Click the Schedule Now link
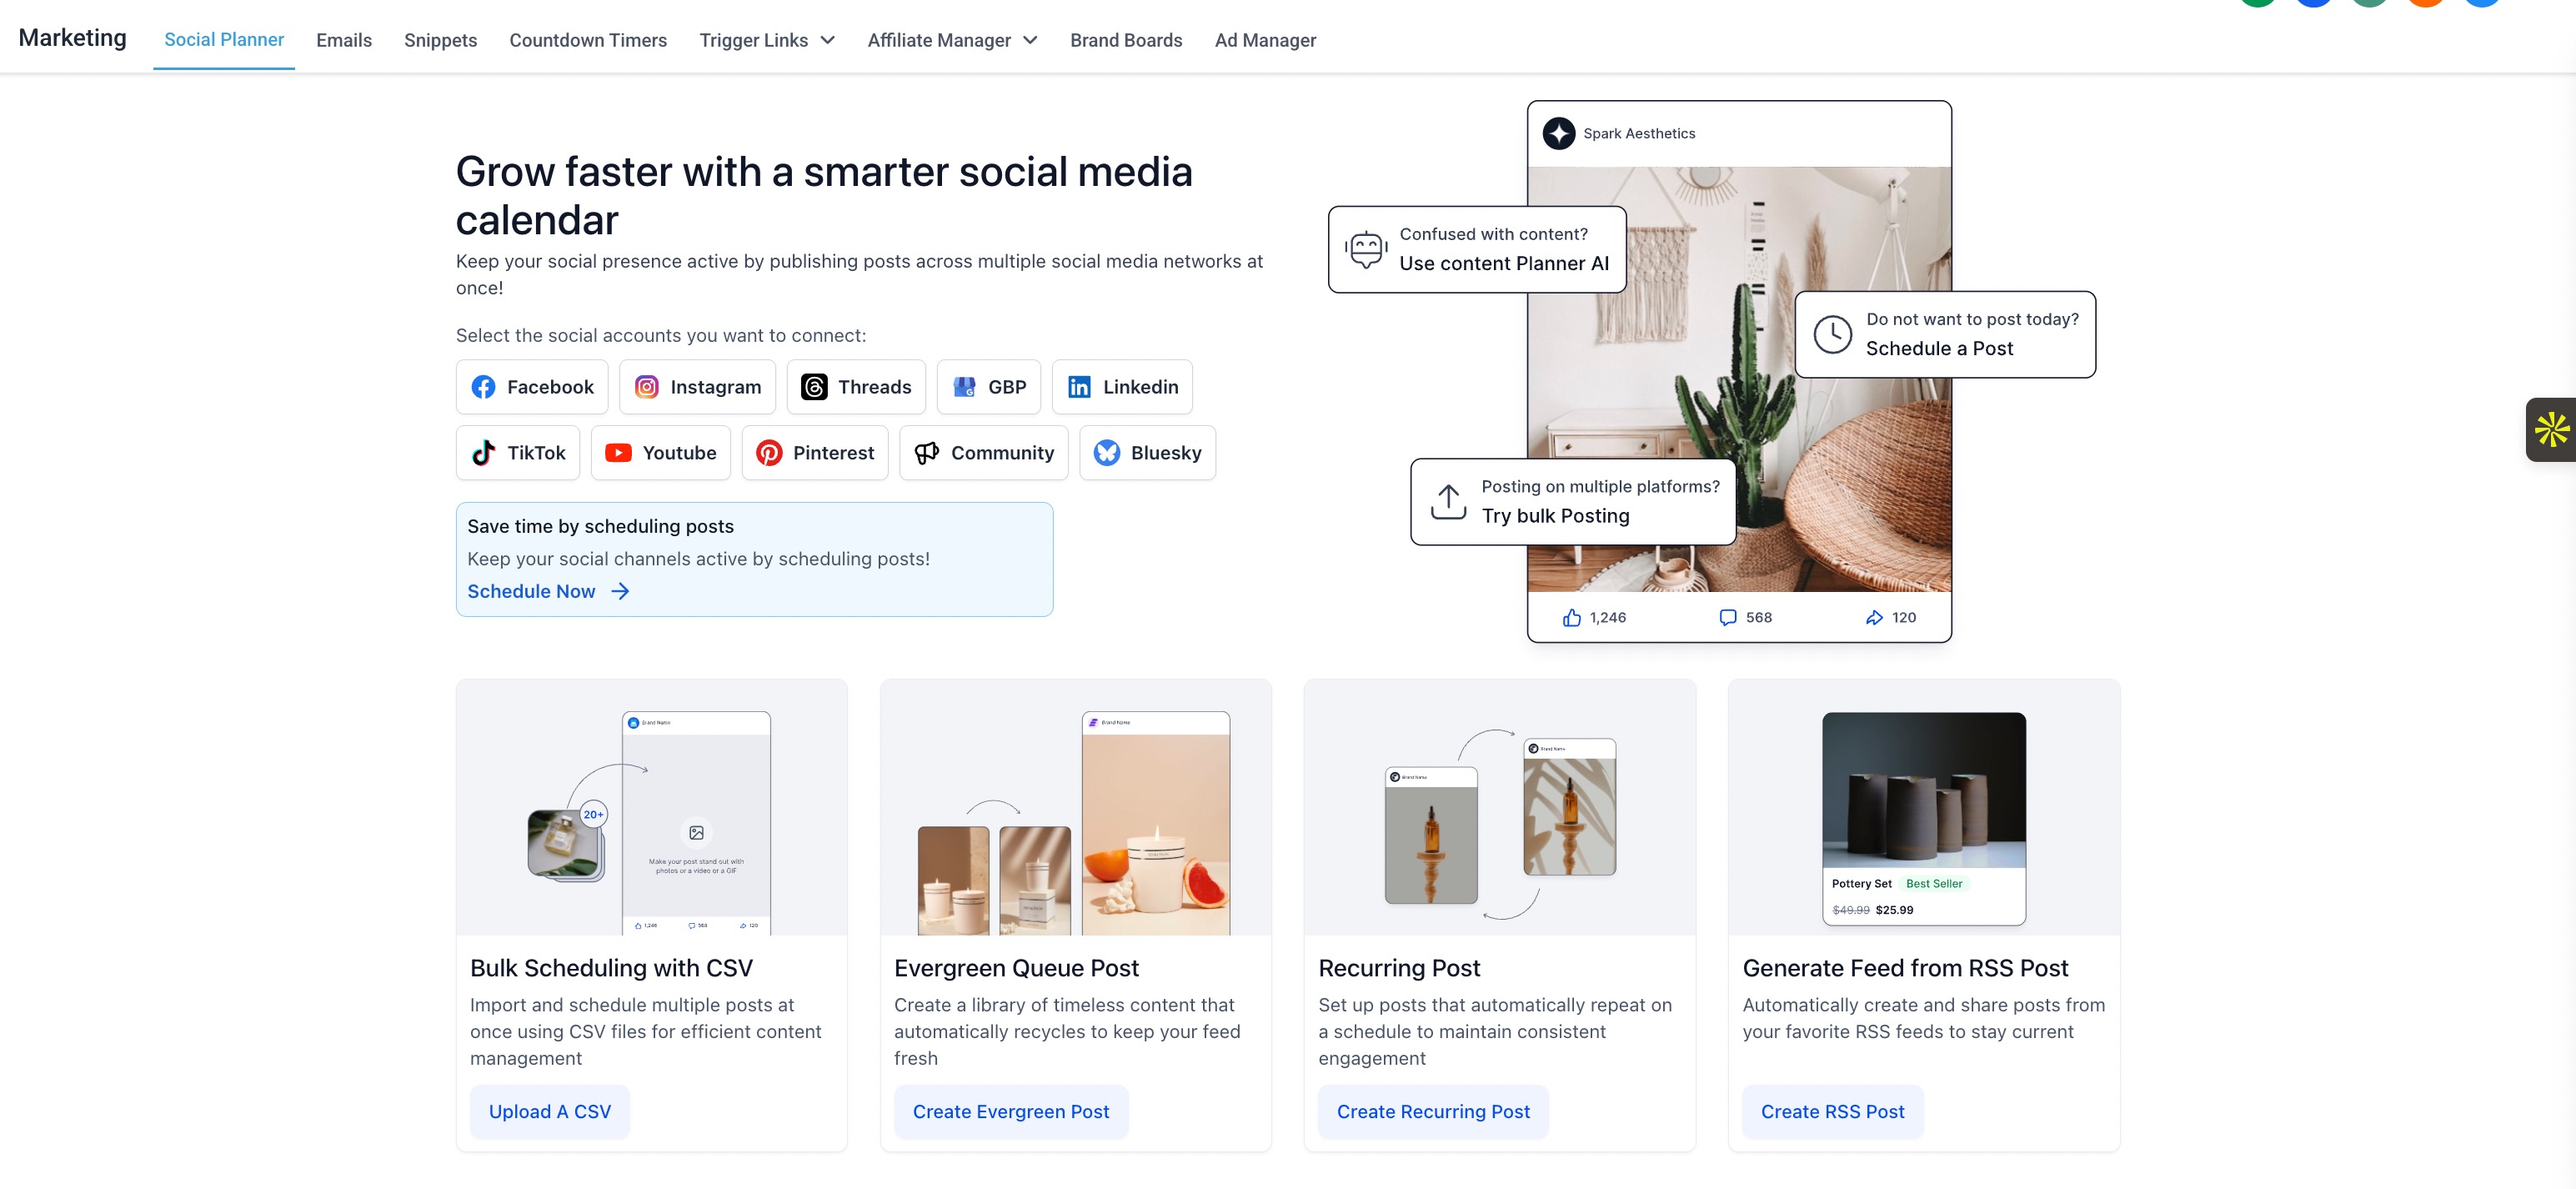Image resolution: width=2576 pixels, height=1189 pixels. coord(531,591)
